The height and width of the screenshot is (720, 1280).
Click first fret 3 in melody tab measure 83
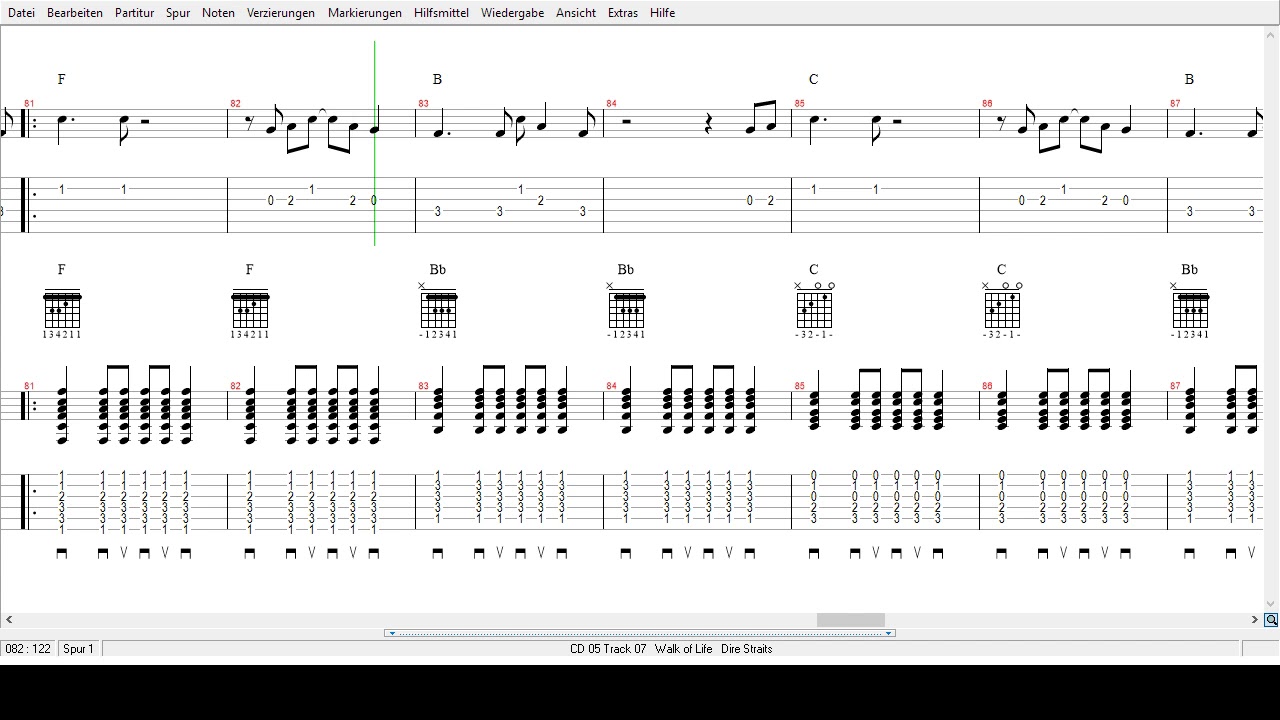coord(438,212)
